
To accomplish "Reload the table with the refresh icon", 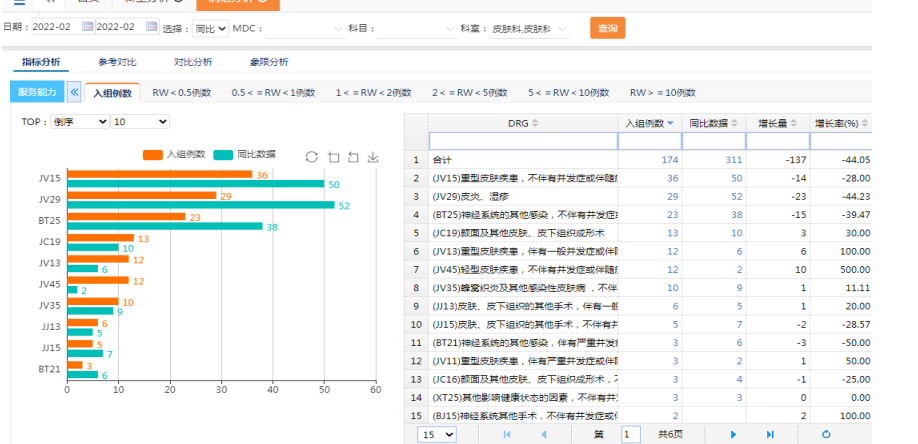I will tap(826, 434).
